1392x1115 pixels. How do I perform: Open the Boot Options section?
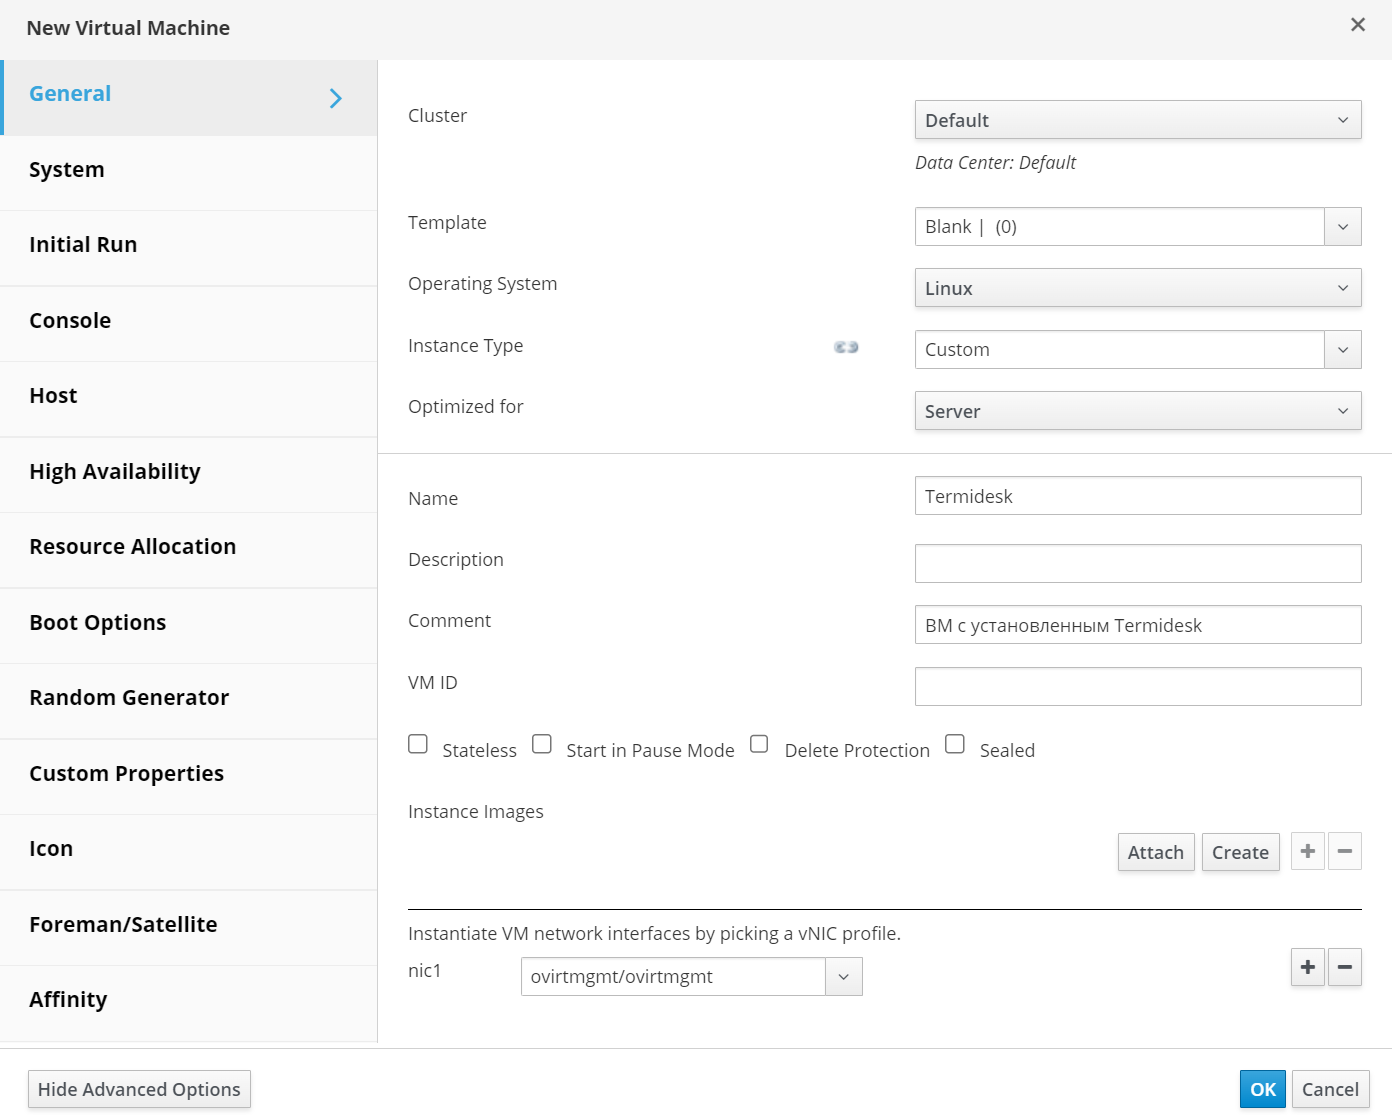coord(98,623)
